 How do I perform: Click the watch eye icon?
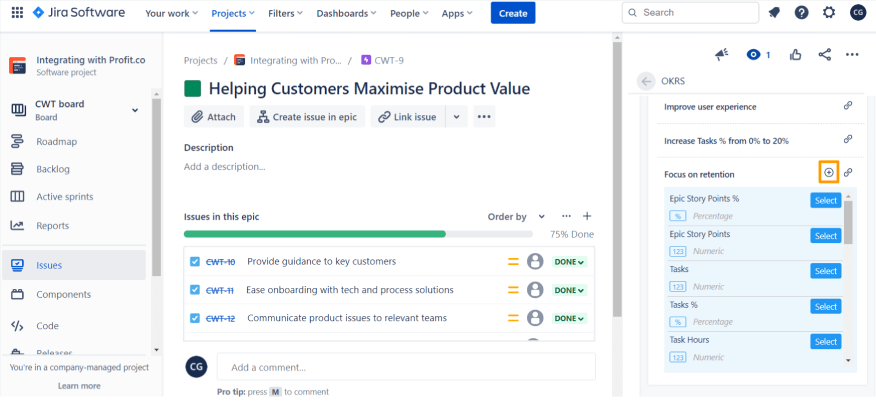point(754,54)
